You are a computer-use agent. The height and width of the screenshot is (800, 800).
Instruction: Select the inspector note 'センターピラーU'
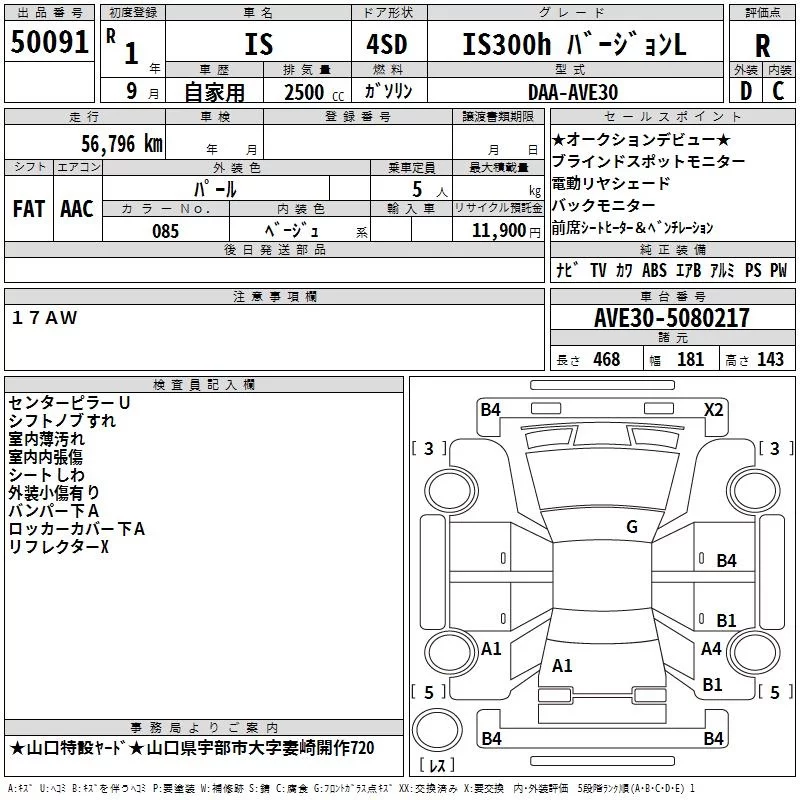(x=69, y=403)
